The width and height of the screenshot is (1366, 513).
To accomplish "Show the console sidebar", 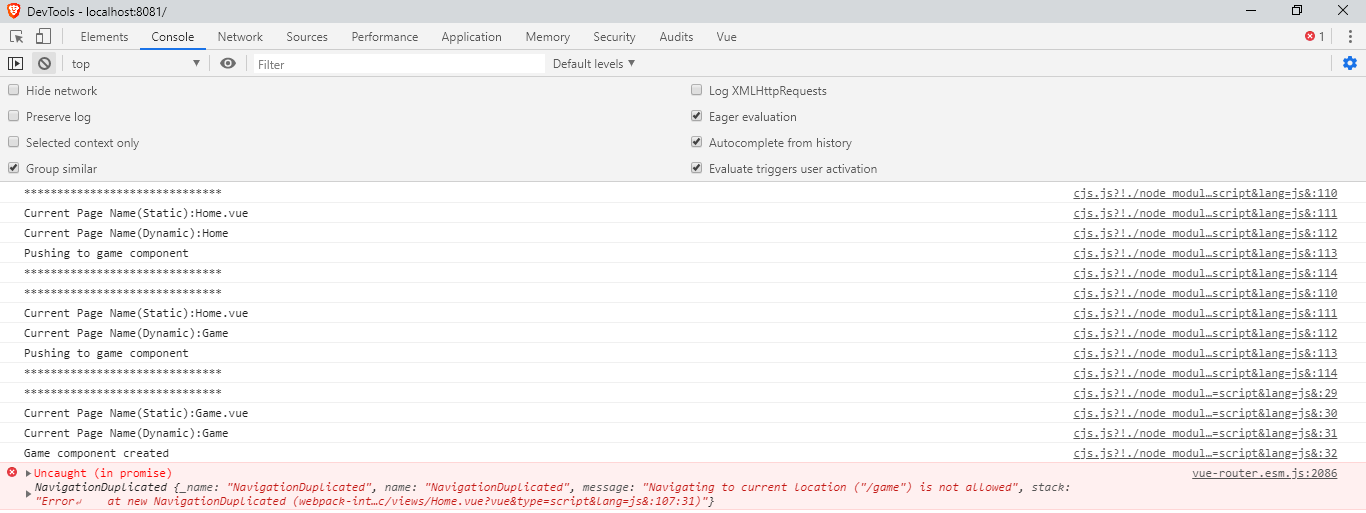I will tap(16, 64).
